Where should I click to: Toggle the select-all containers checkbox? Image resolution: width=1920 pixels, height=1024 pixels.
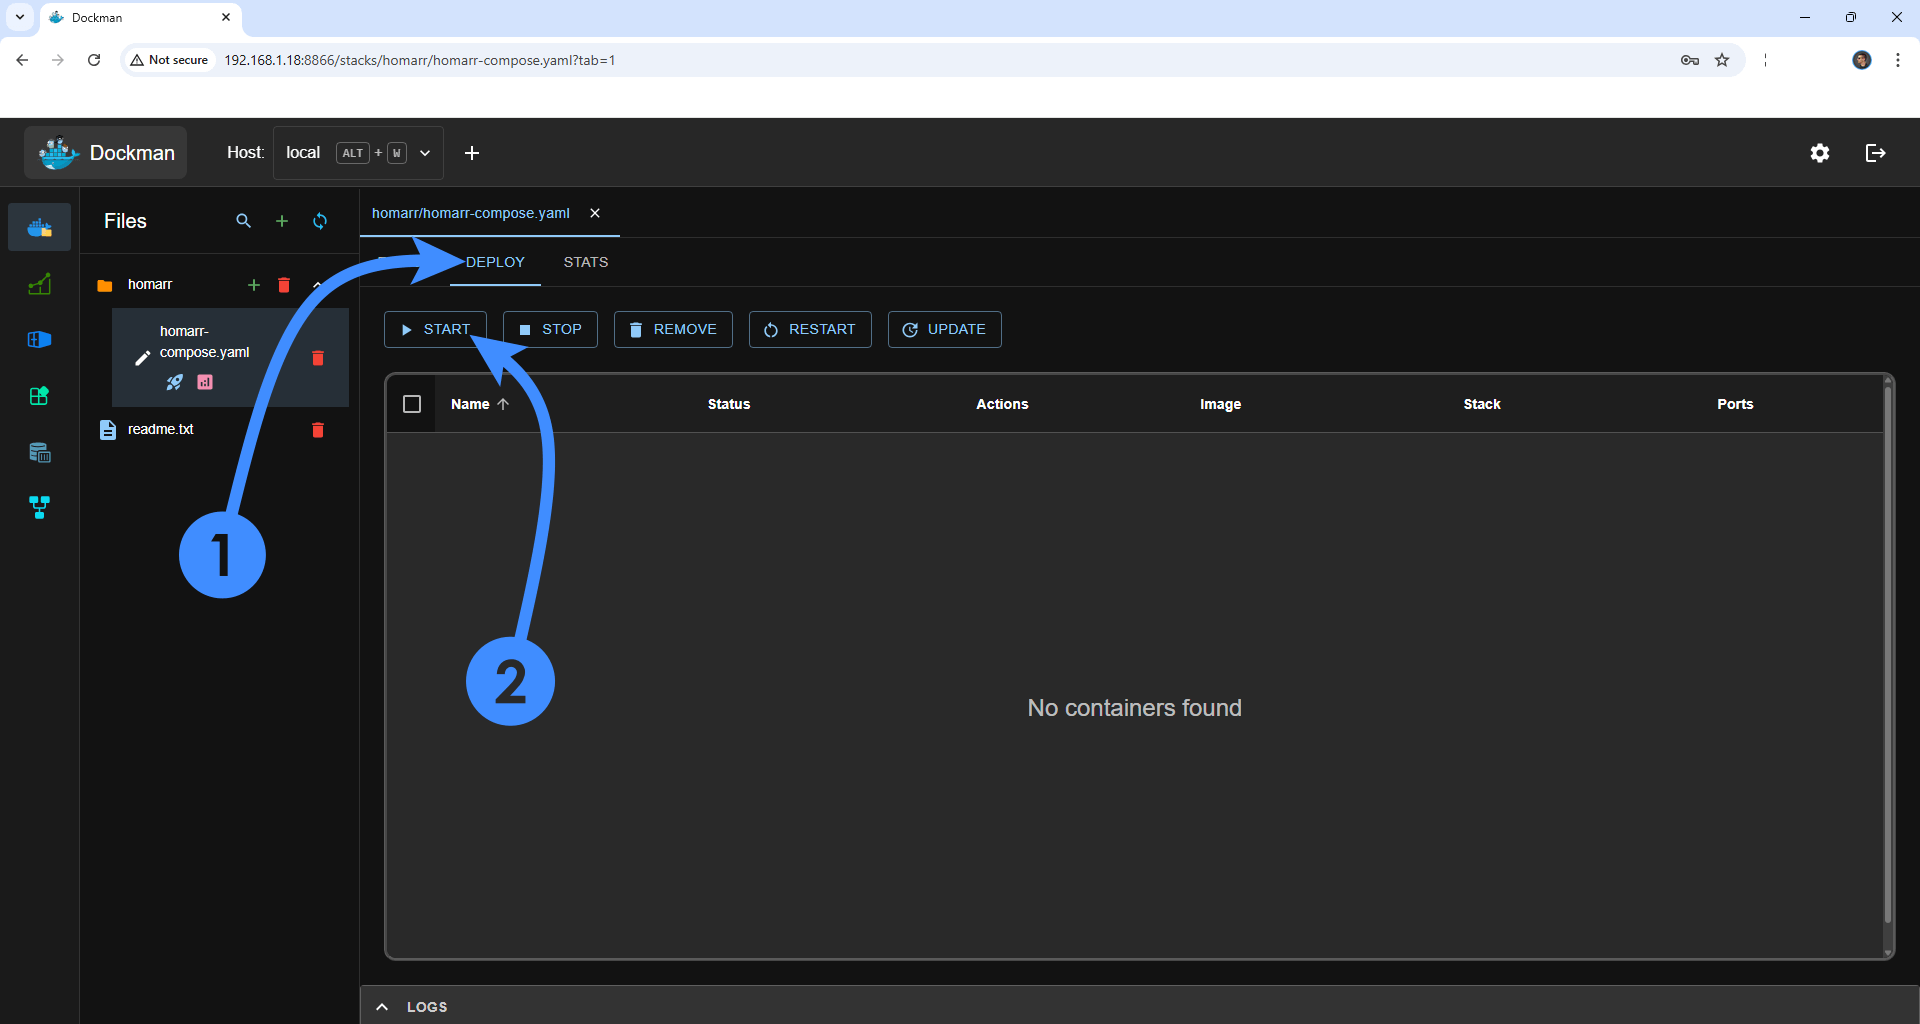pos(412,404)
